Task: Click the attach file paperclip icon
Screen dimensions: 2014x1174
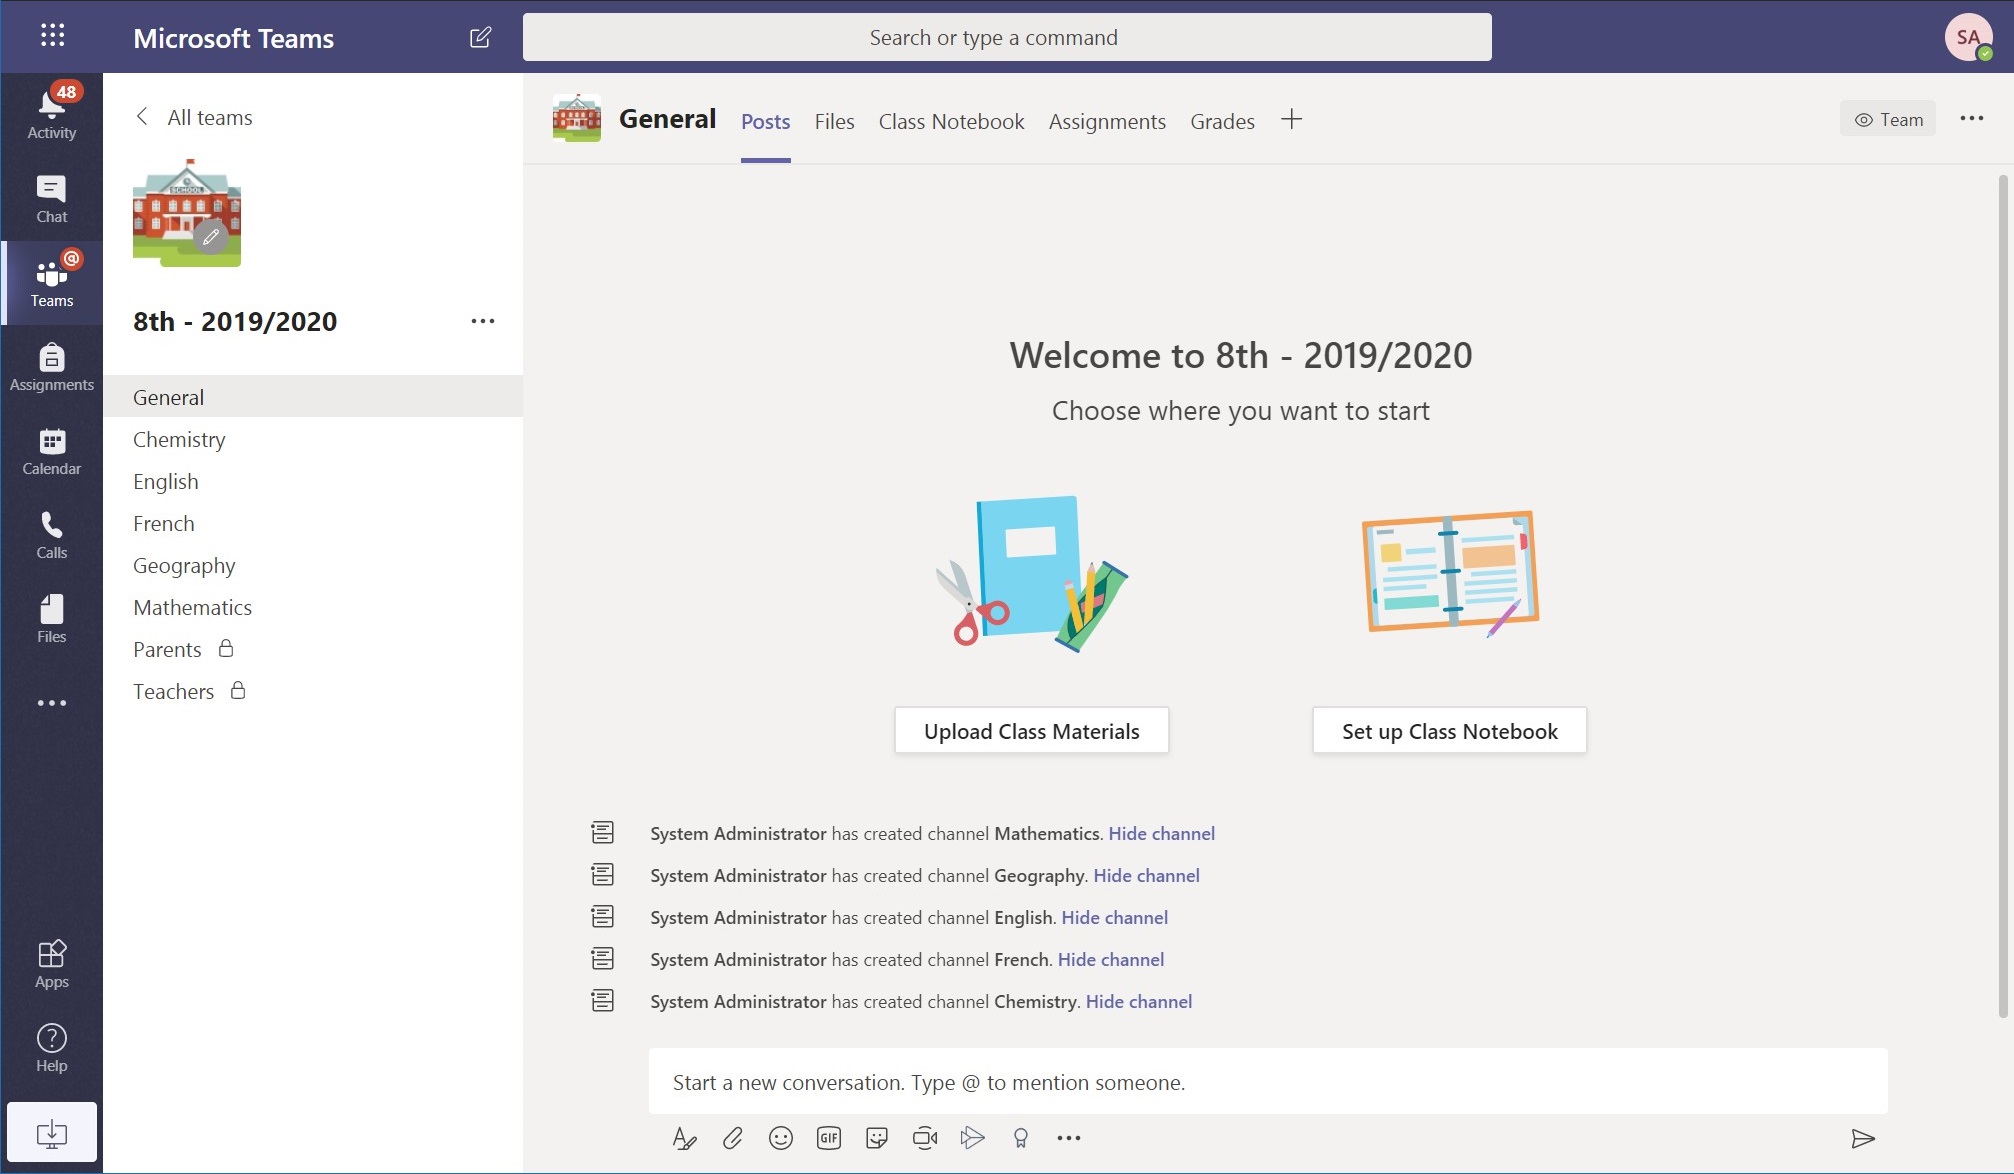Action: point(732,1138)
